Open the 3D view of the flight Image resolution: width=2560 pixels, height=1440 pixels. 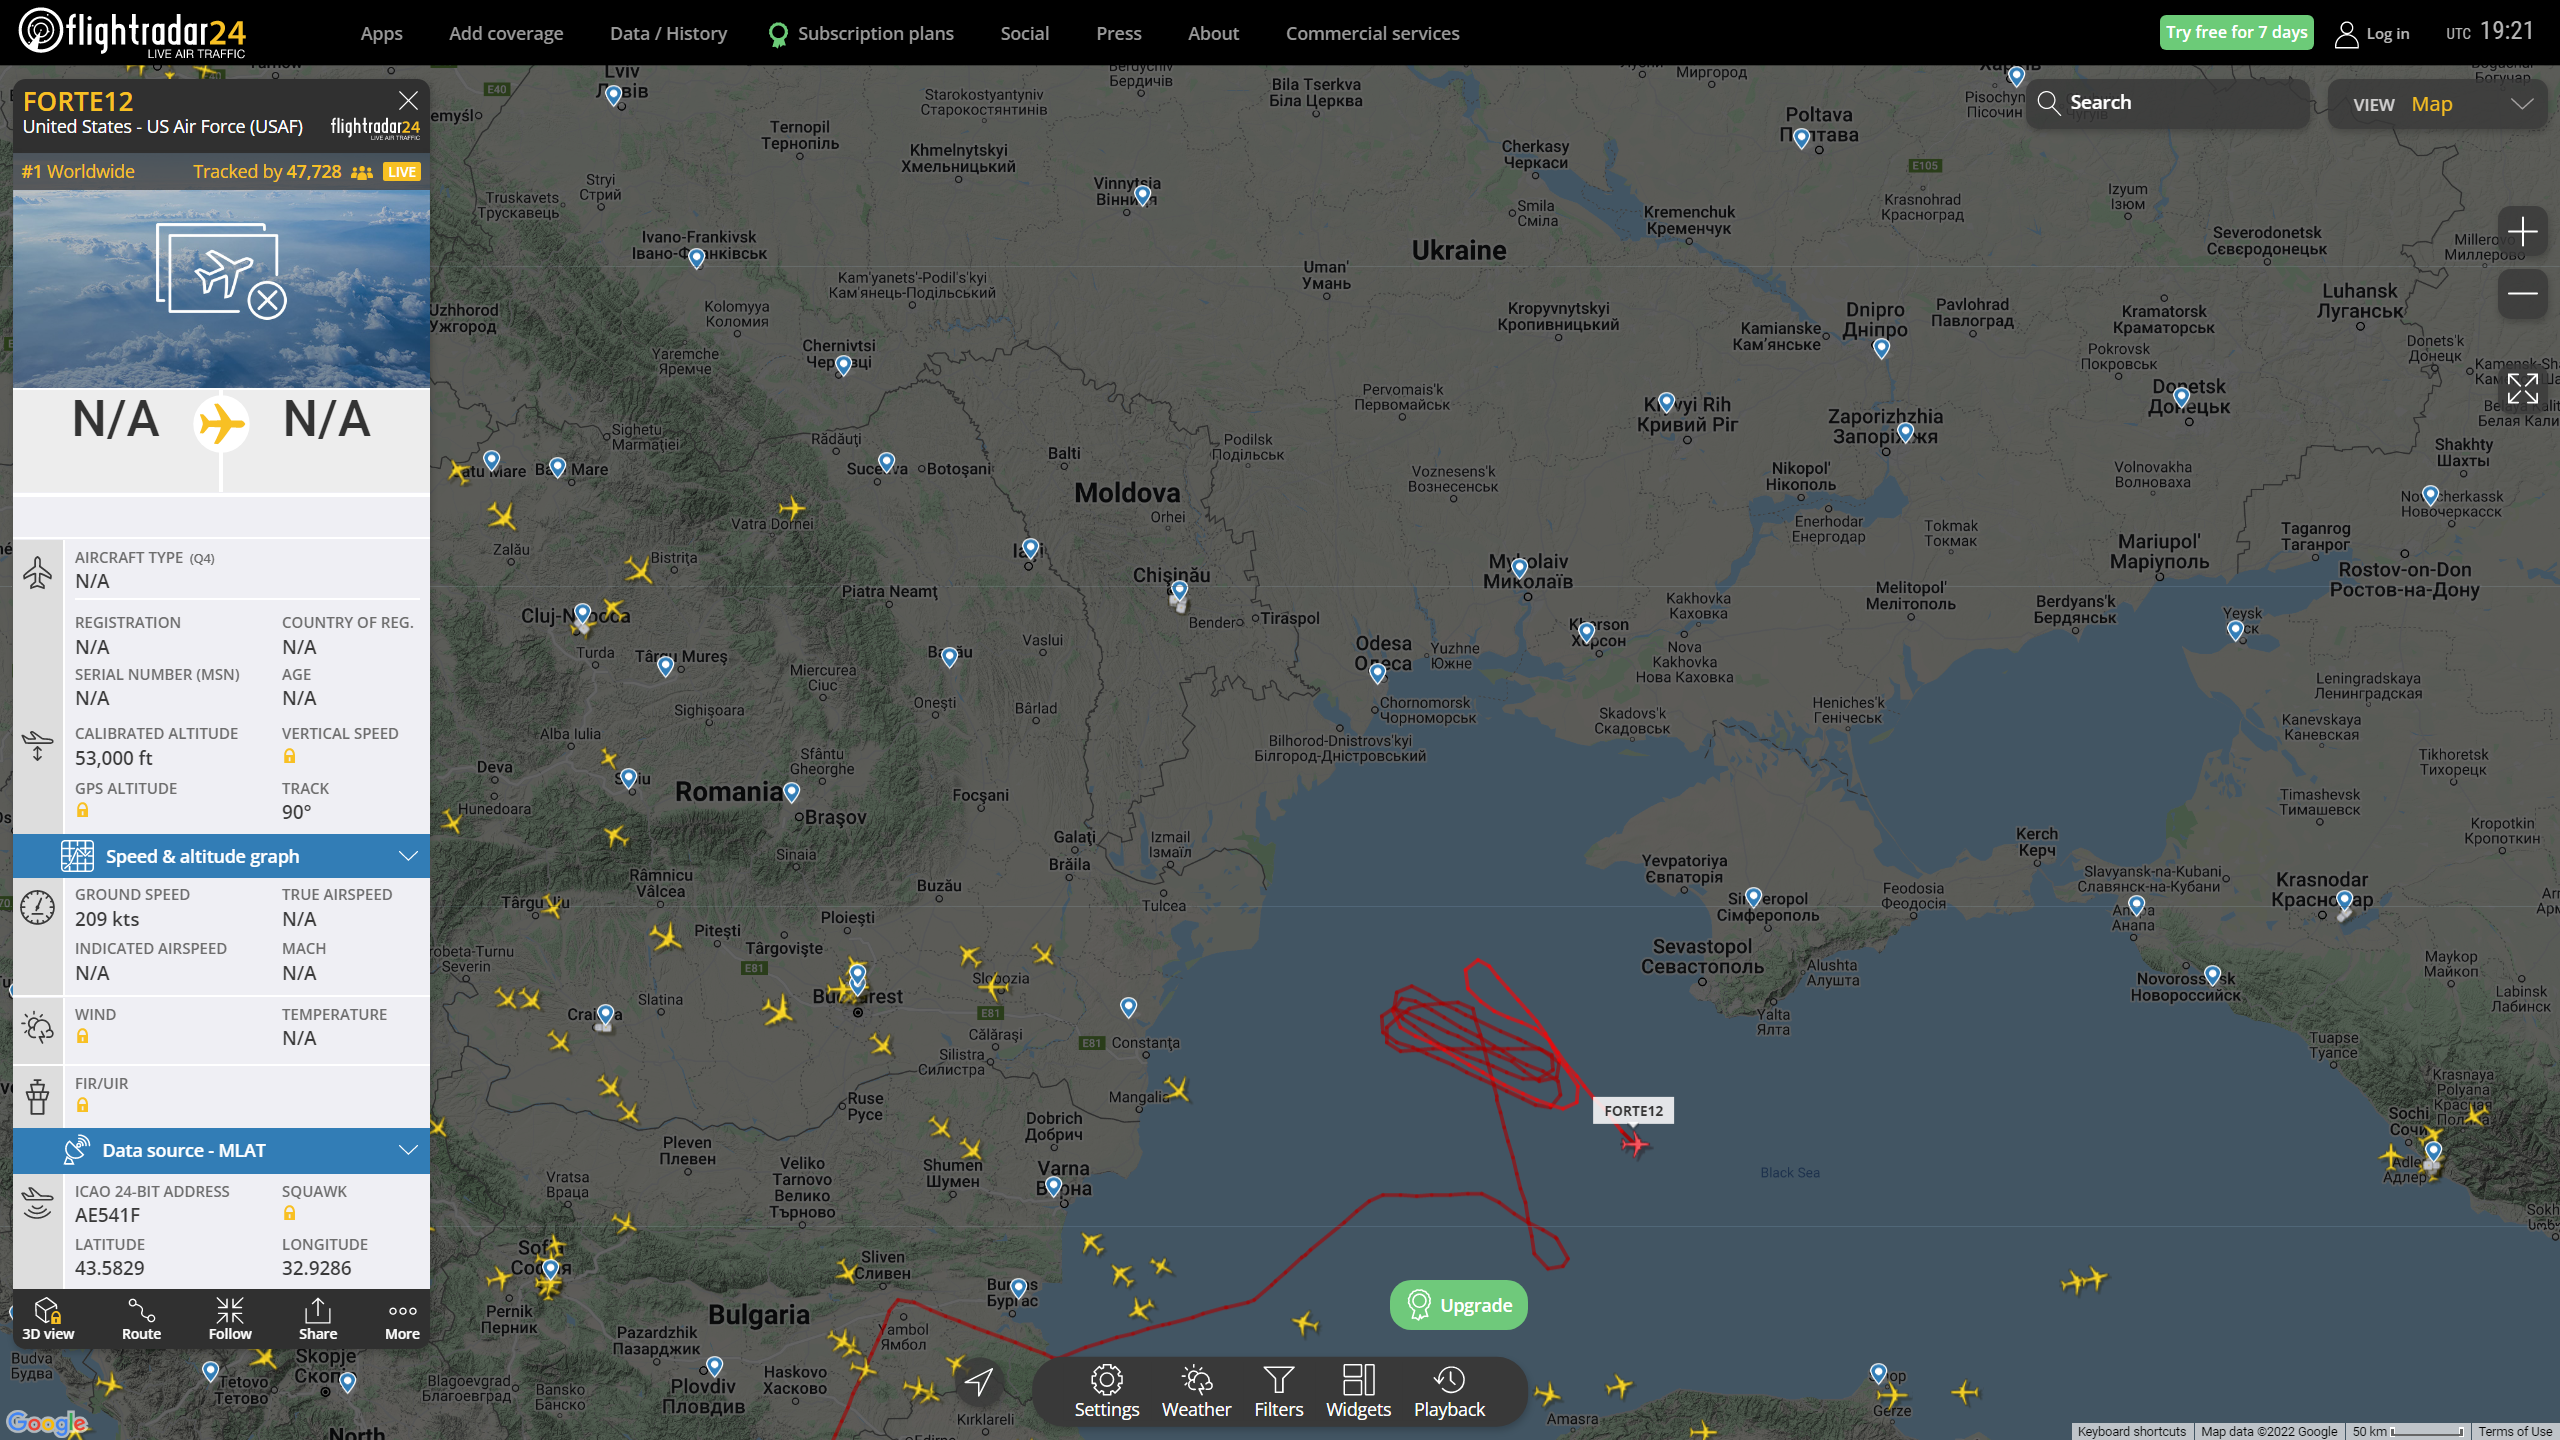48,1318
